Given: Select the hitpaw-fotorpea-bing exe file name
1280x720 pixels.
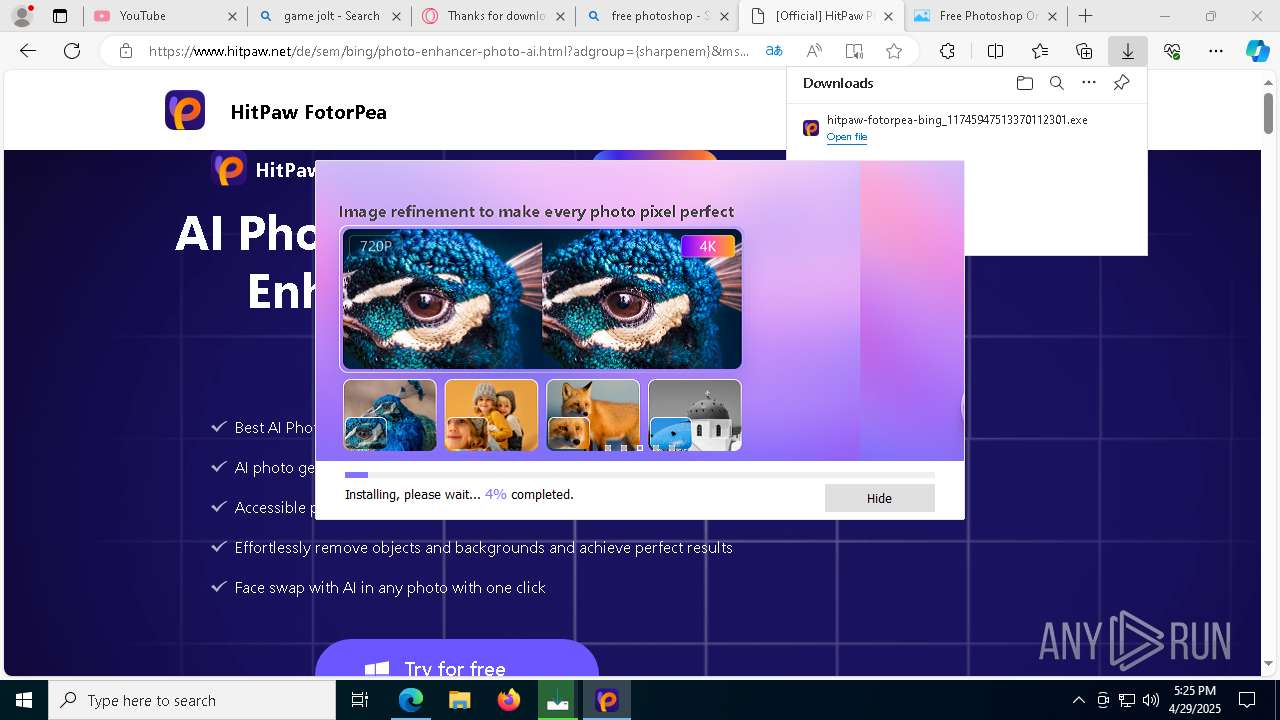Looking at the screenshot, I should tap(957, 120).
